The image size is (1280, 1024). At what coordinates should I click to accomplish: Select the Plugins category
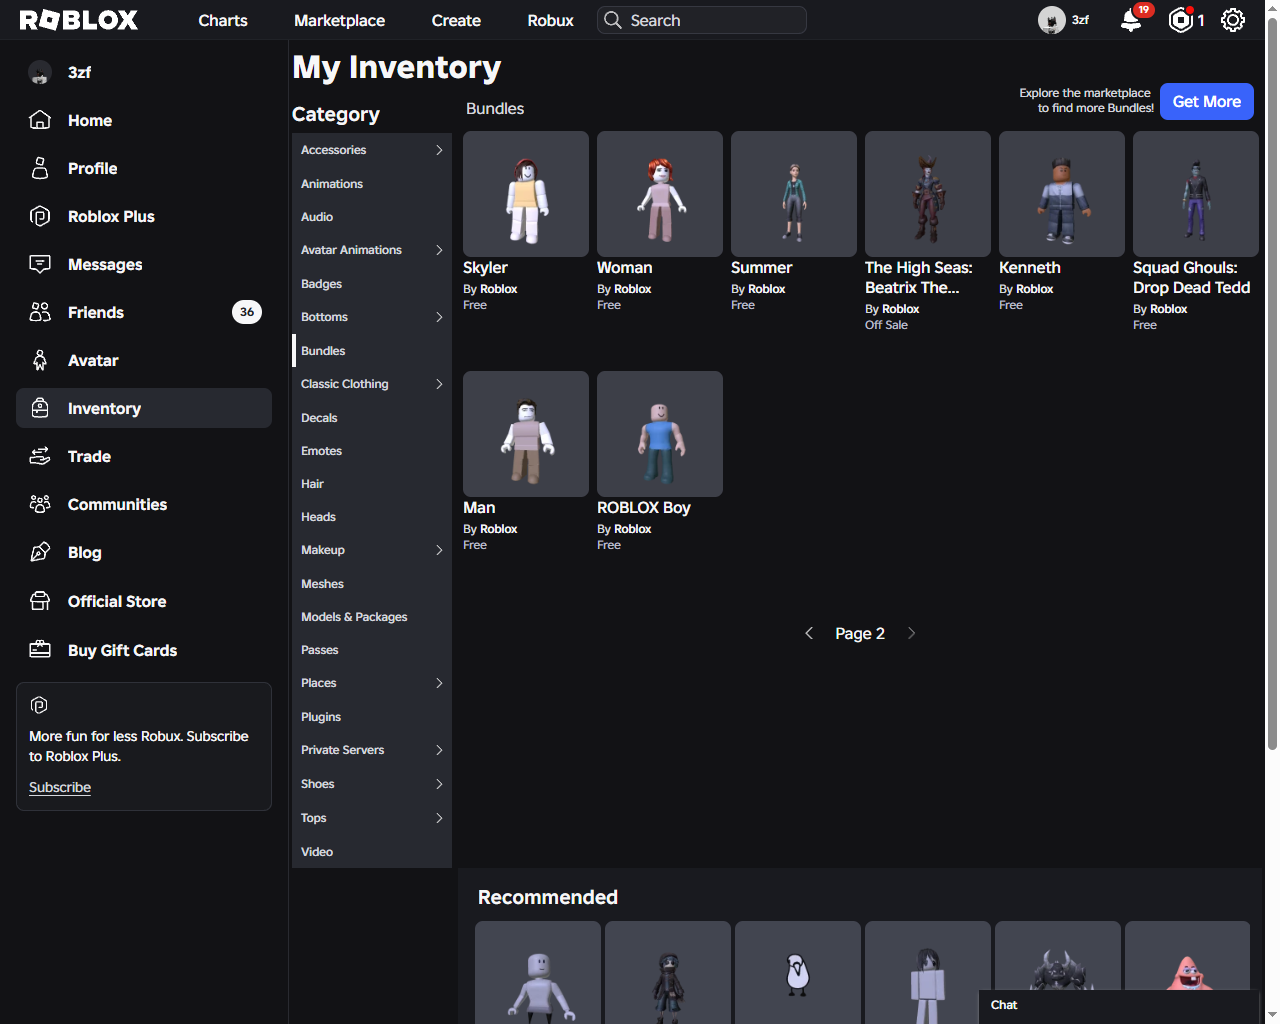[x=372, y=717]
